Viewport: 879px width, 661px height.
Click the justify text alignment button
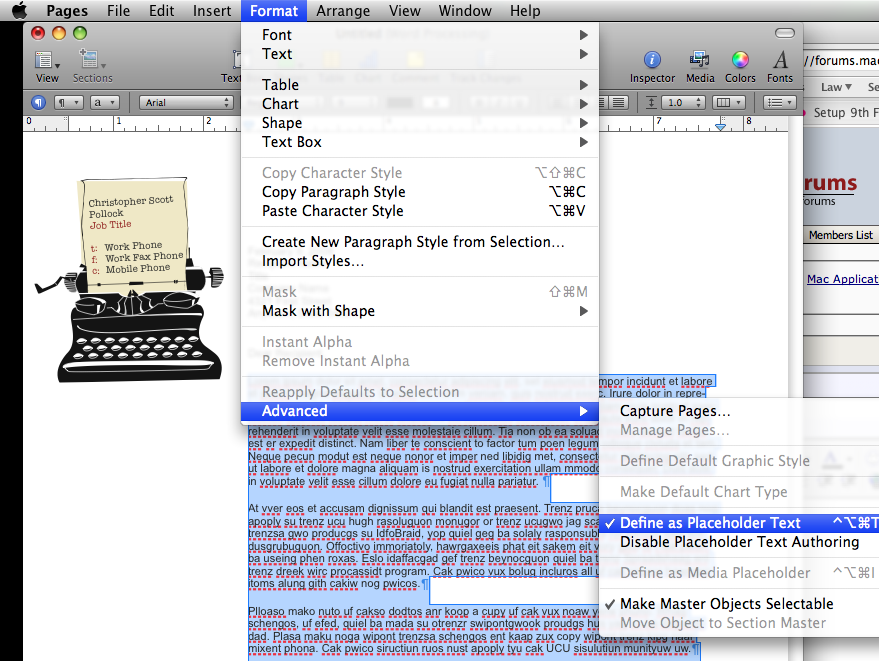pos(618,103)
